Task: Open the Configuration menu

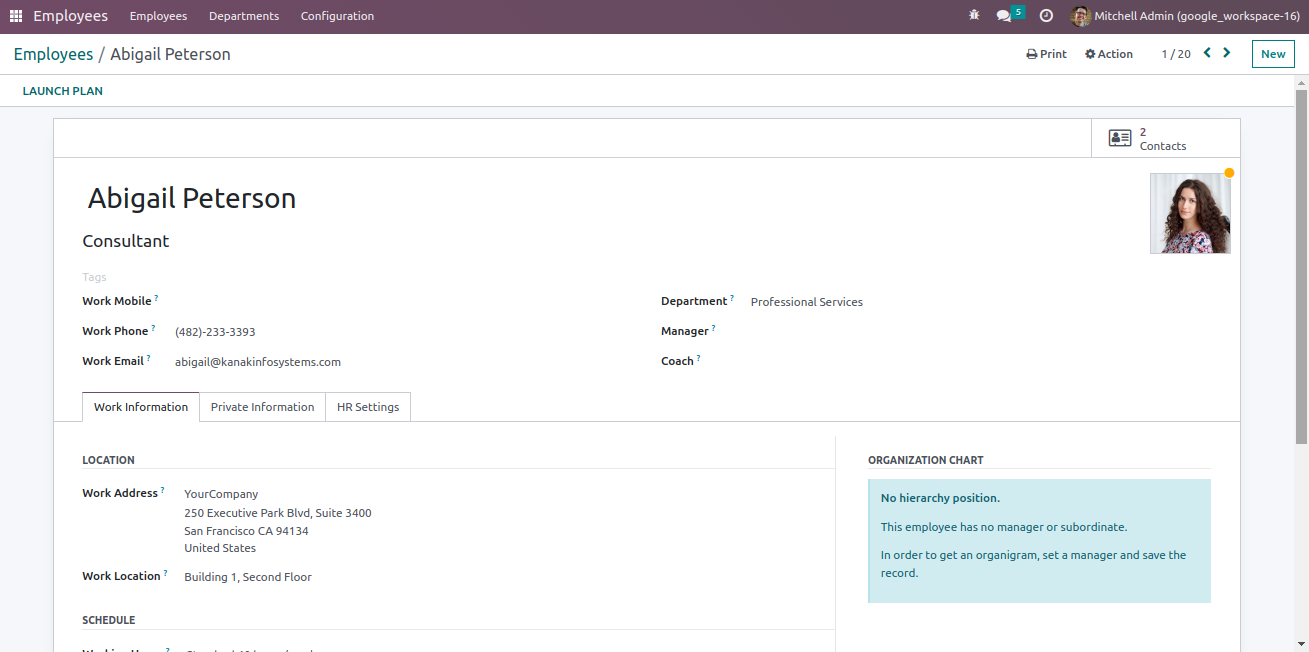Action: (337, 16)
